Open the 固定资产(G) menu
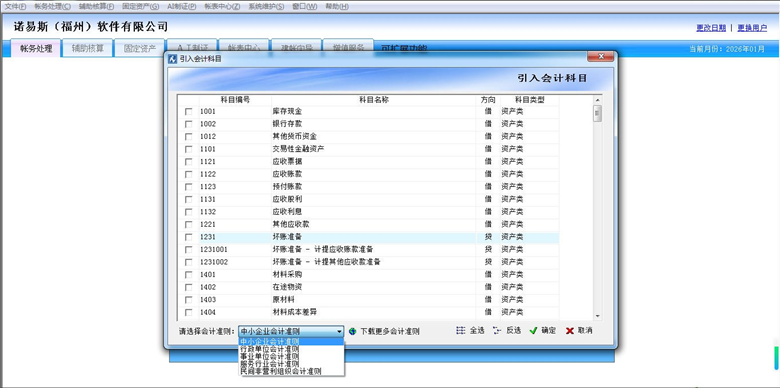 141,6
